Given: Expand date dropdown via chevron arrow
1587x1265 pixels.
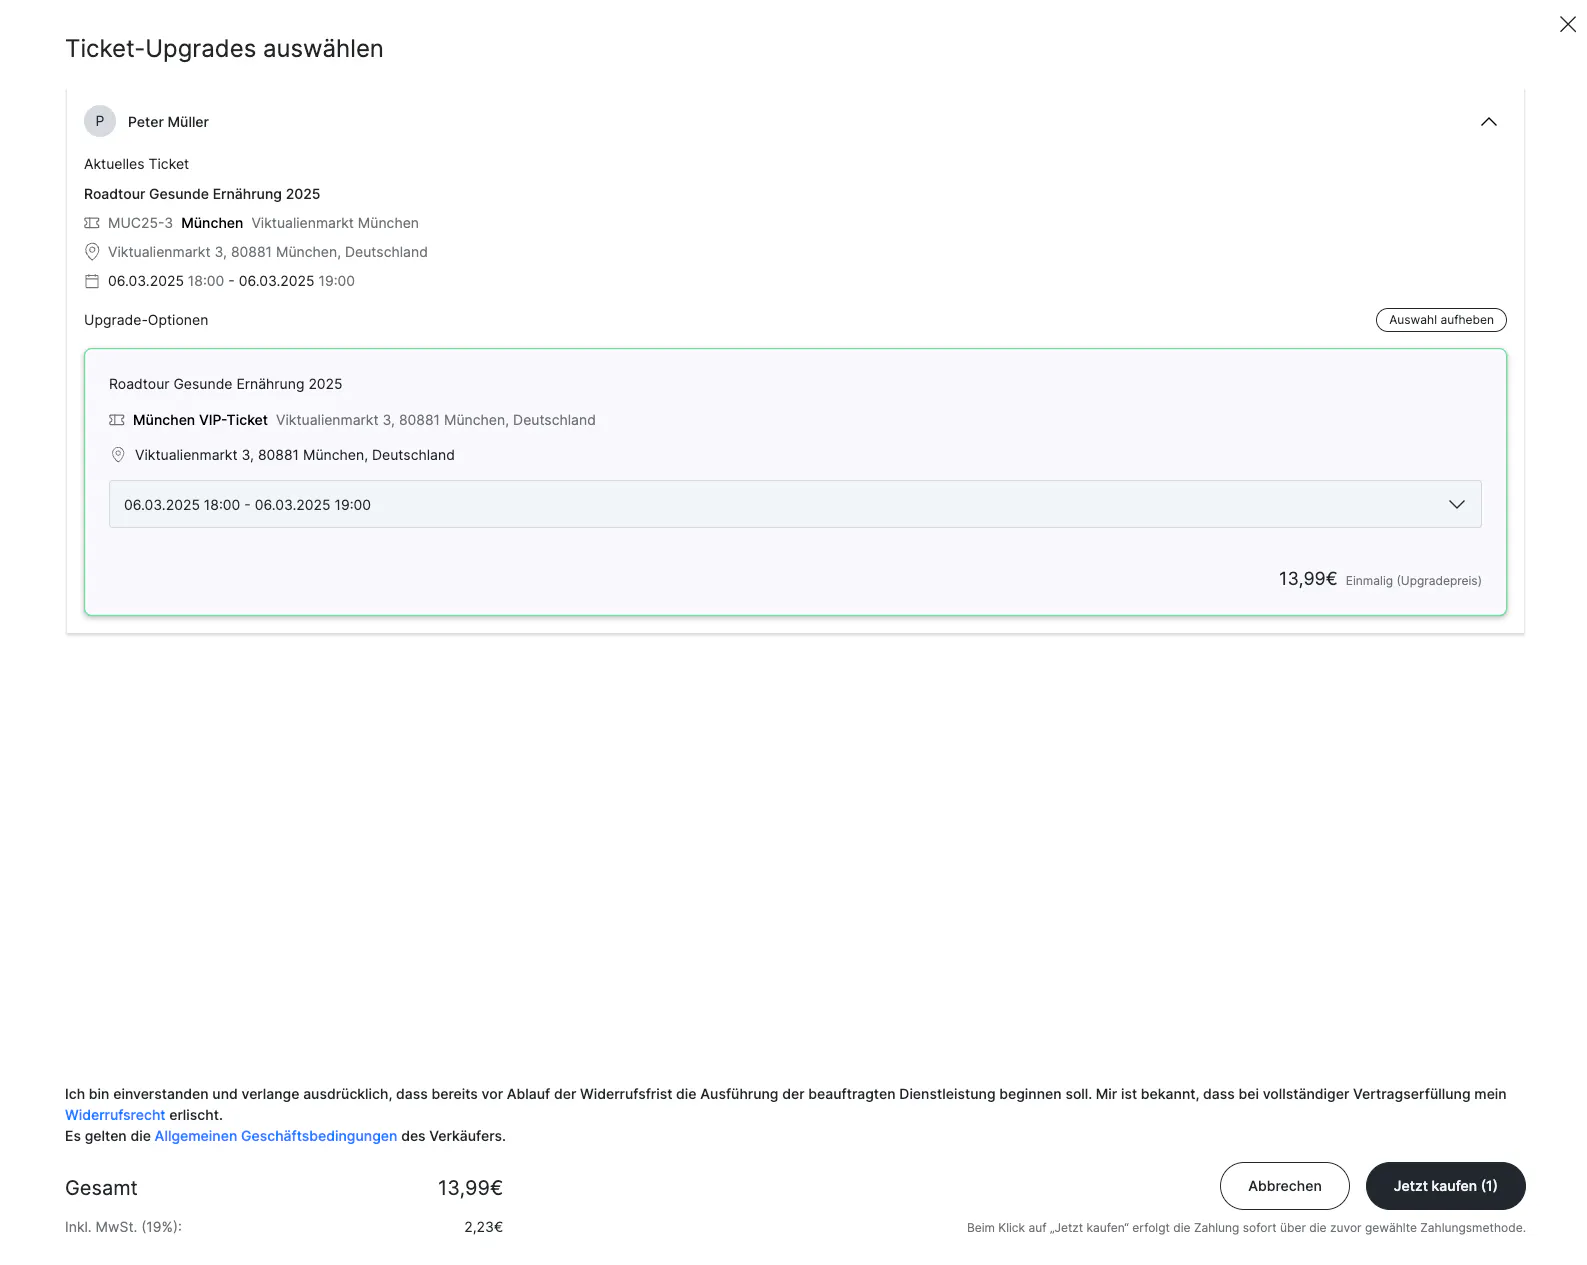Looking at the screenshot, I should point(1456,505).
